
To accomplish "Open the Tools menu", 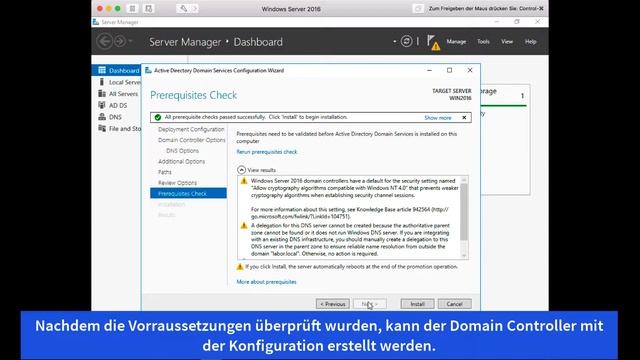I will point(483,42).
